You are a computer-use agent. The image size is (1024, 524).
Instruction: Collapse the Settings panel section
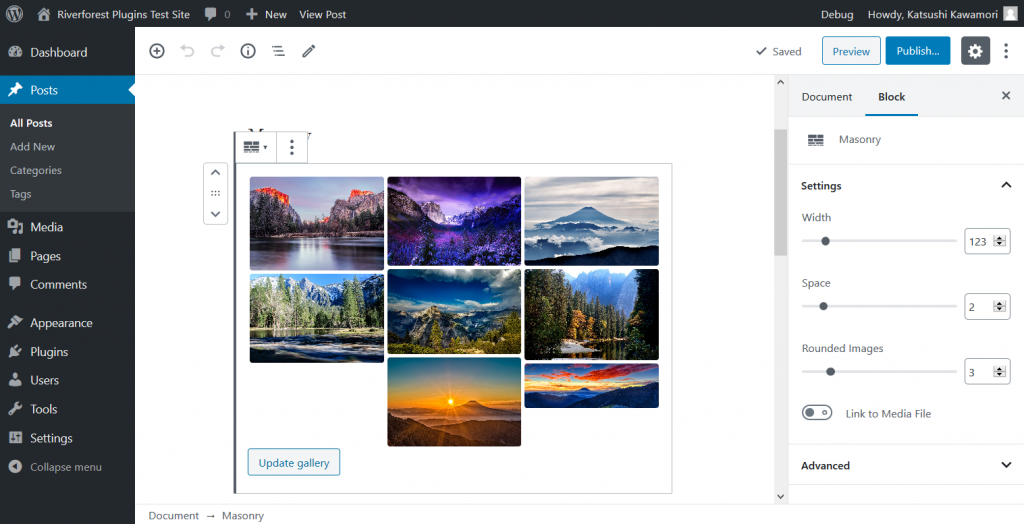coord(1006,186)
